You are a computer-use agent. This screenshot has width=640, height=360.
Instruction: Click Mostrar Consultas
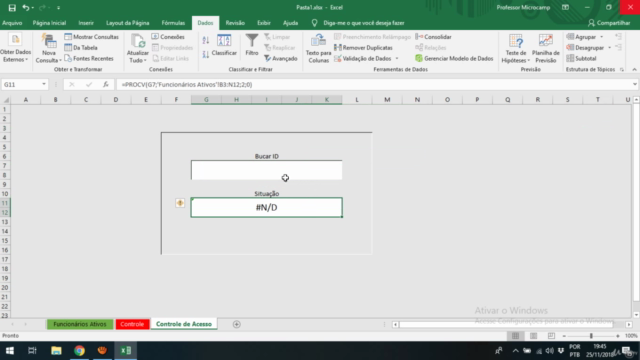[x=91, y=37]
